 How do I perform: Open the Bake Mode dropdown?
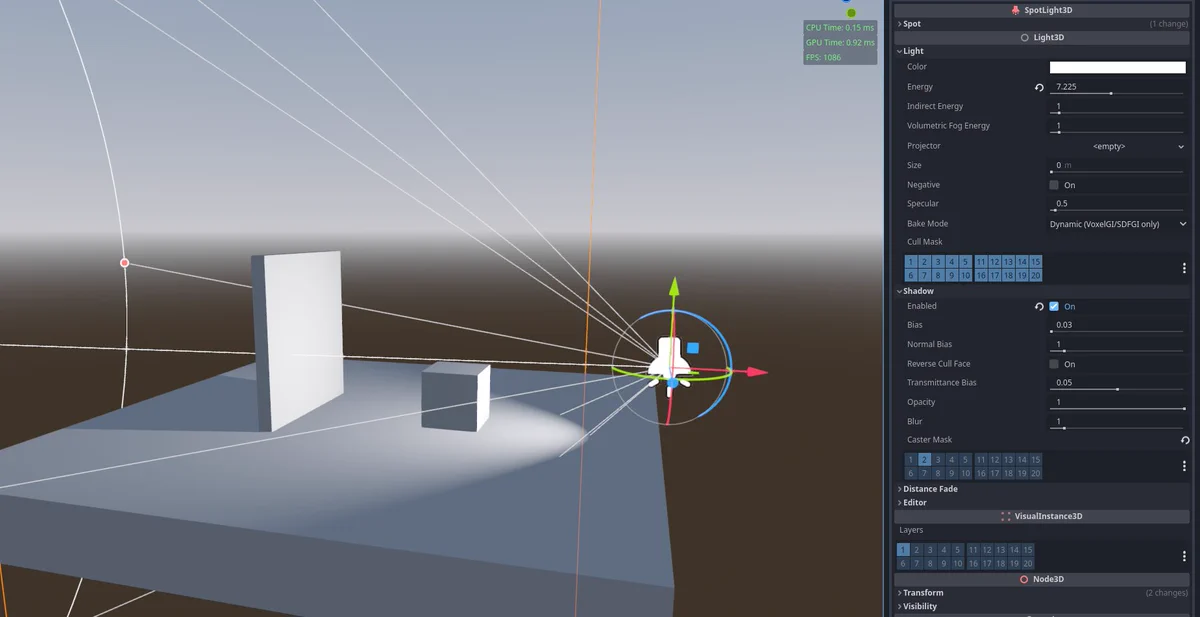(1118, 224)
